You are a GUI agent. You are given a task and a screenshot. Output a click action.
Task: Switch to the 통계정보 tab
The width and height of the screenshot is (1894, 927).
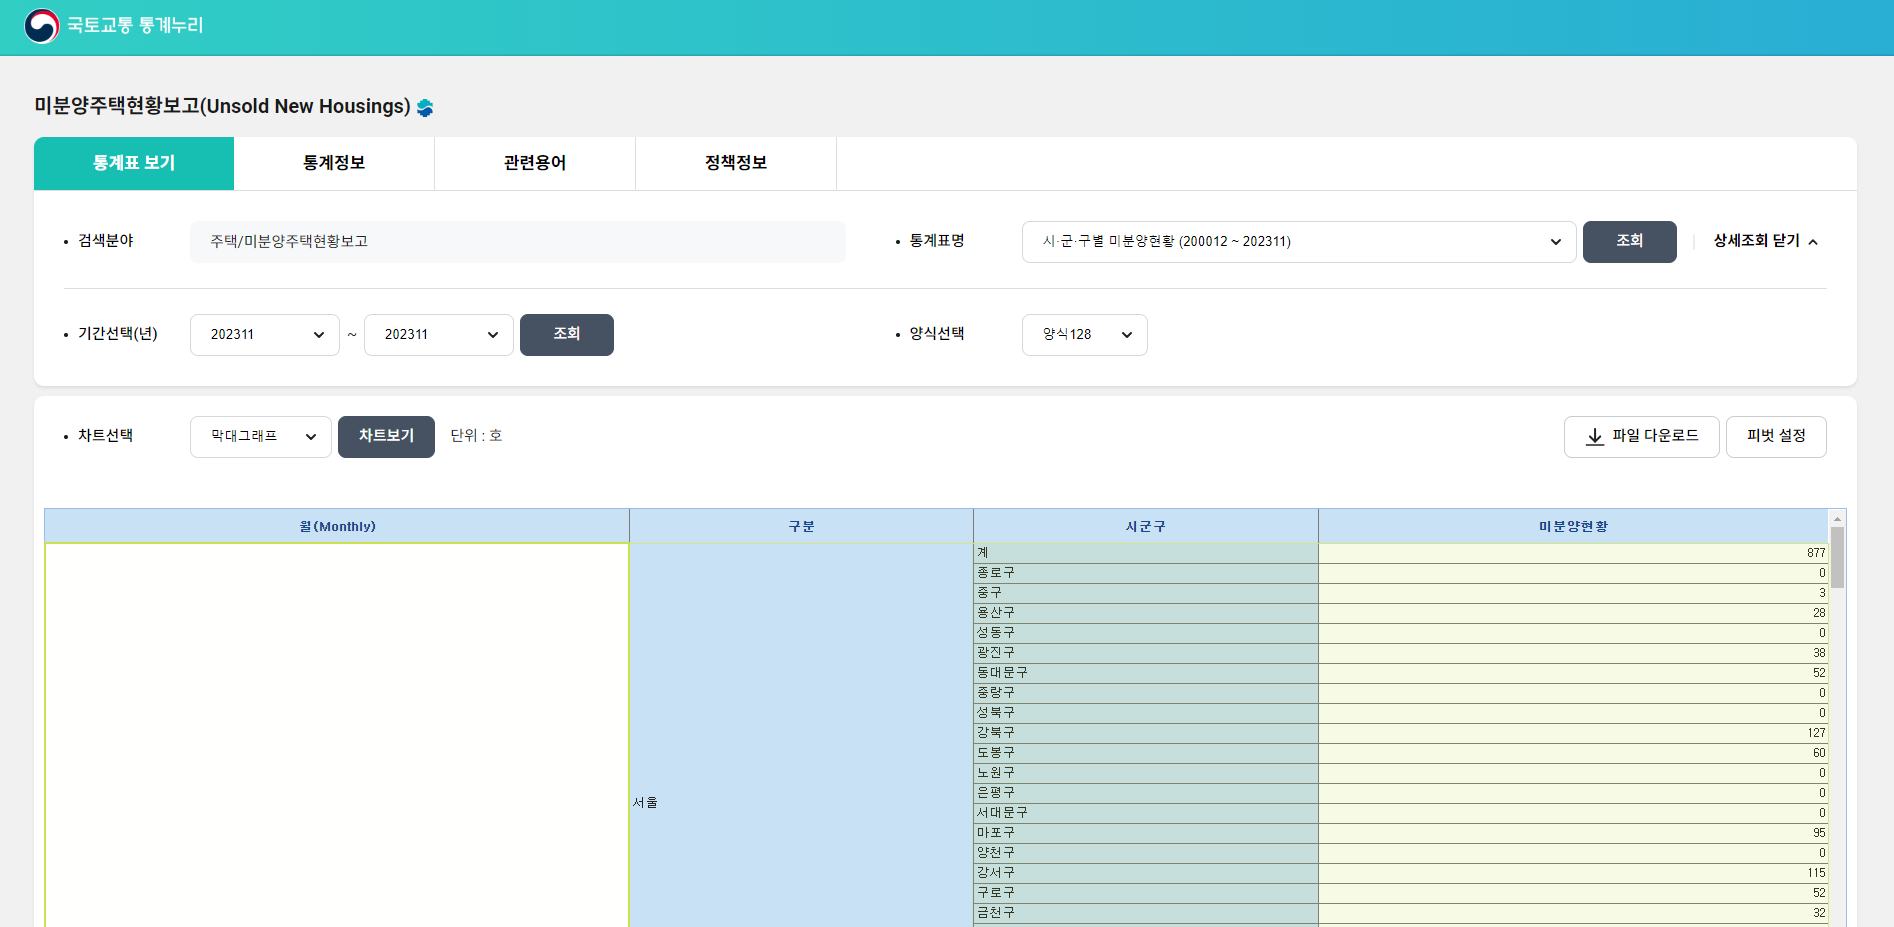(334, 162)
